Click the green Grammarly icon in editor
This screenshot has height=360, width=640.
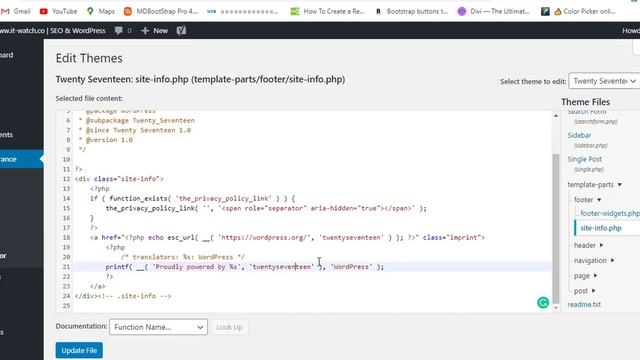(543, 302)
